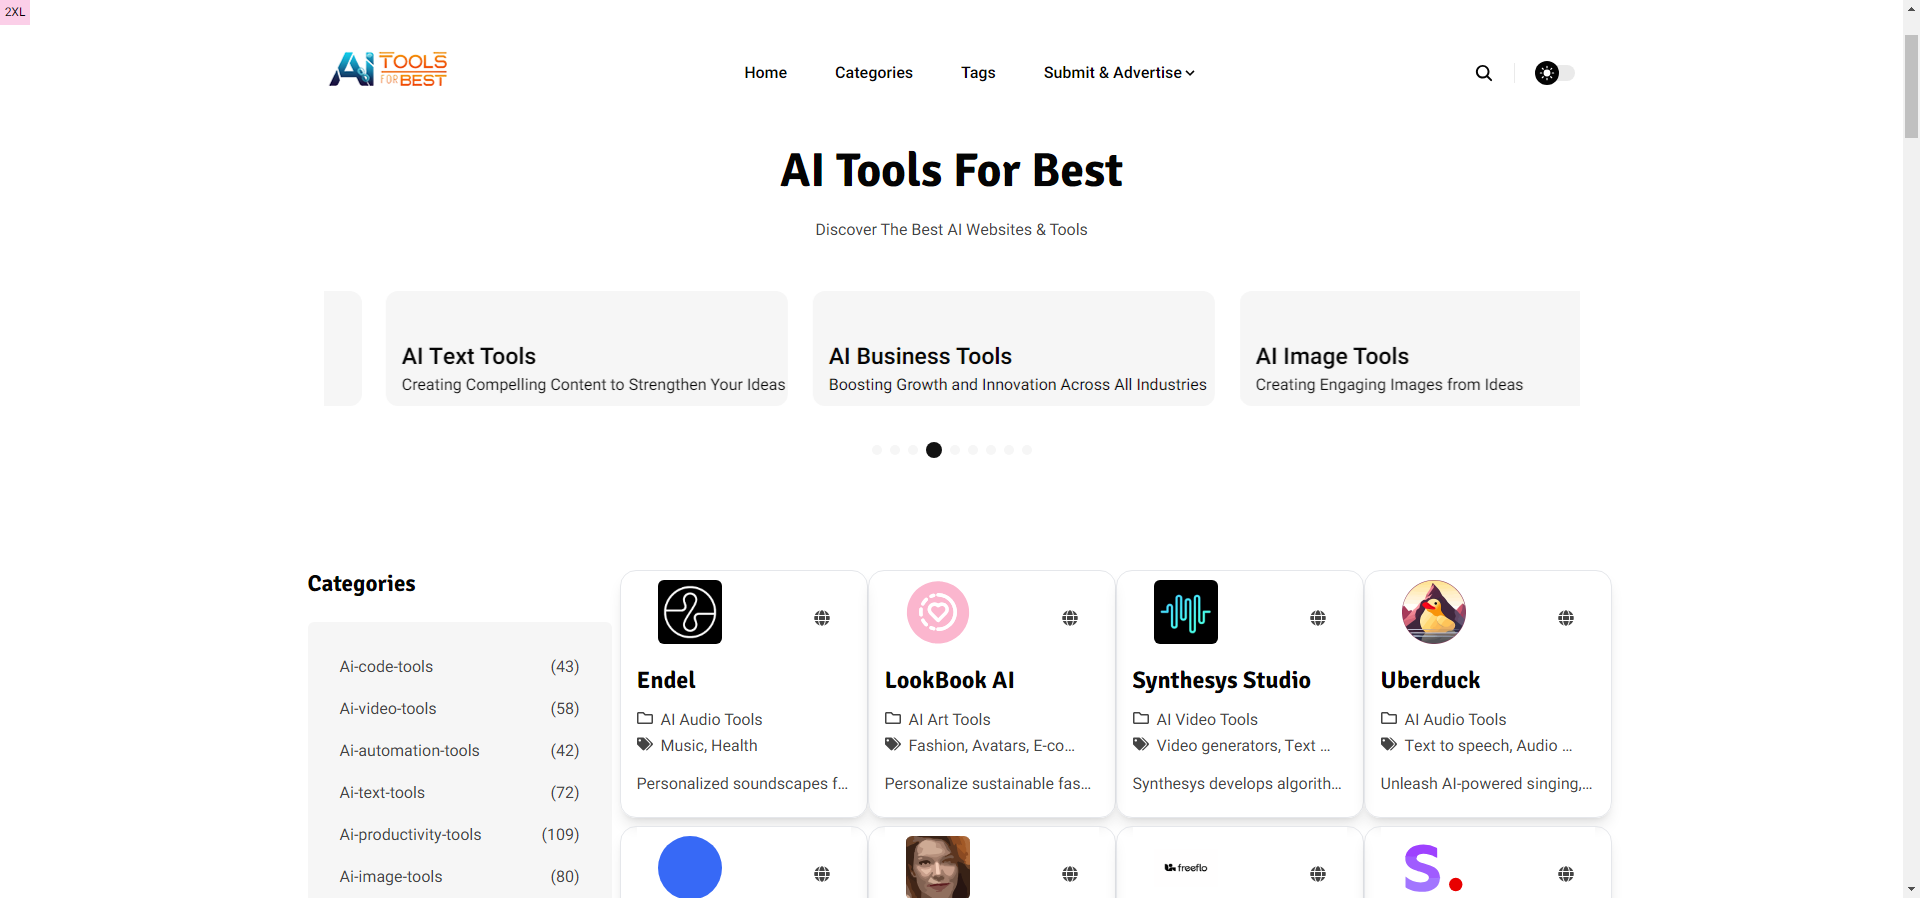1920x898 pixels.
Task: Select the first carousel pagination dot
Action: [877, 450]
